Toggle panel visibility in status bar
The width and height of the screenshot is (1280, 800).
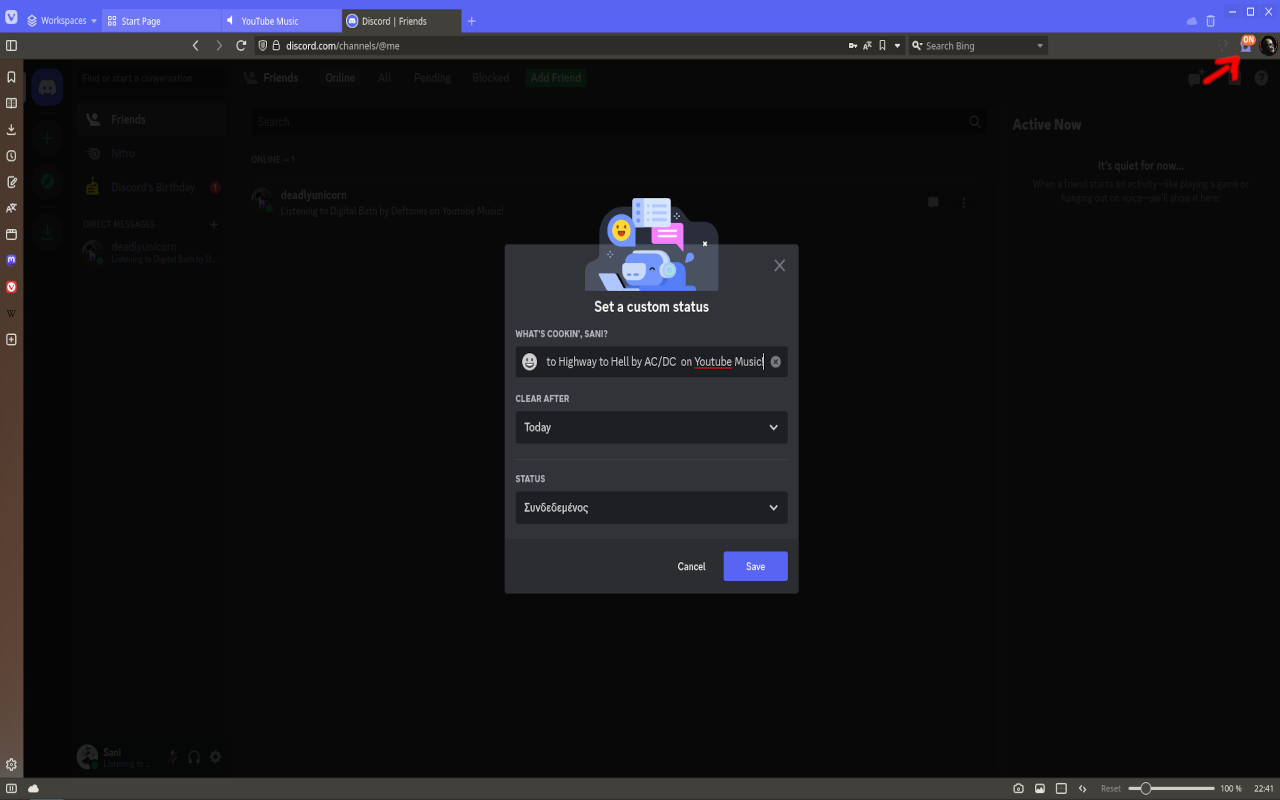pos(11,788)
